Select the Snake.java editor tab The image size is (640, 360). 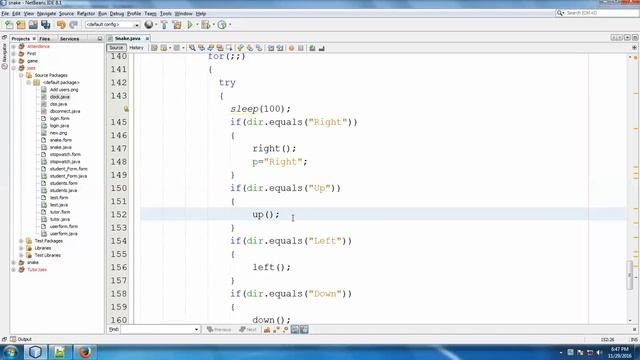pos(127,38)
